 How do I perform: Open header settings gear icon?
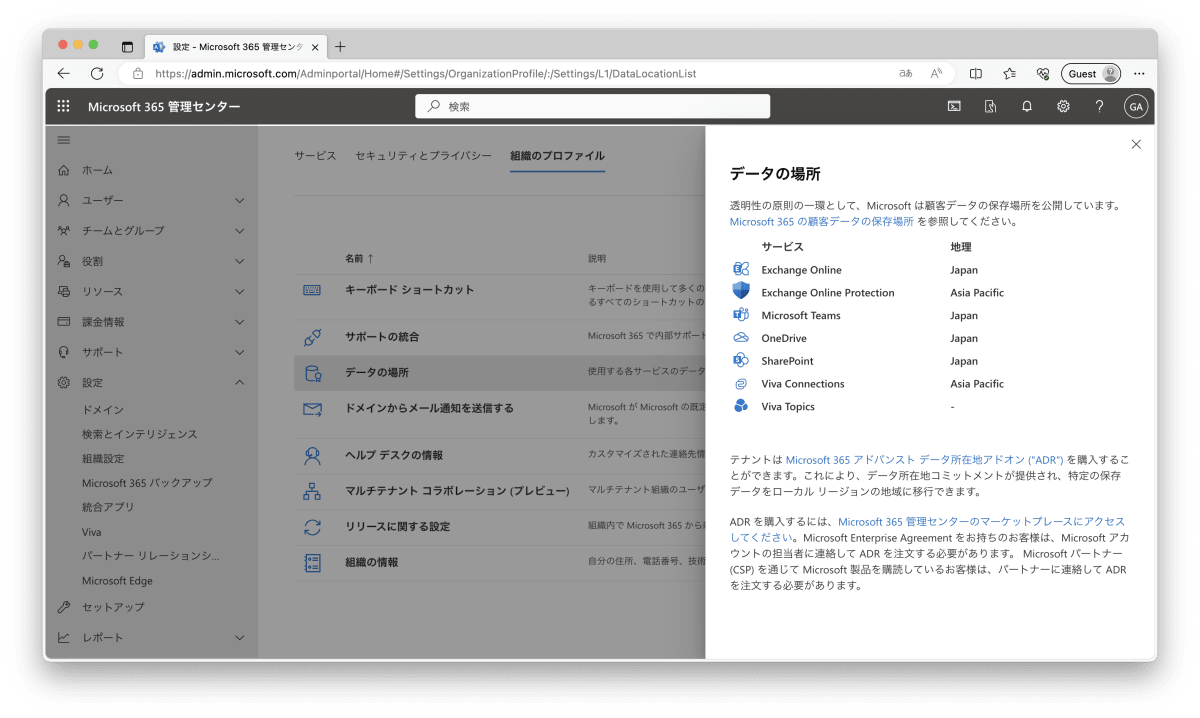pyautogui.click(x=1063, y=106)
